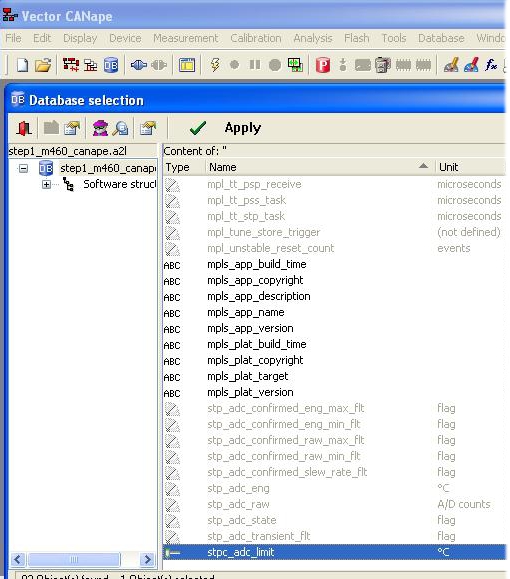The image size is (510, 579).
Task: Select the mpls_app_description row
Action: (334, 296)
